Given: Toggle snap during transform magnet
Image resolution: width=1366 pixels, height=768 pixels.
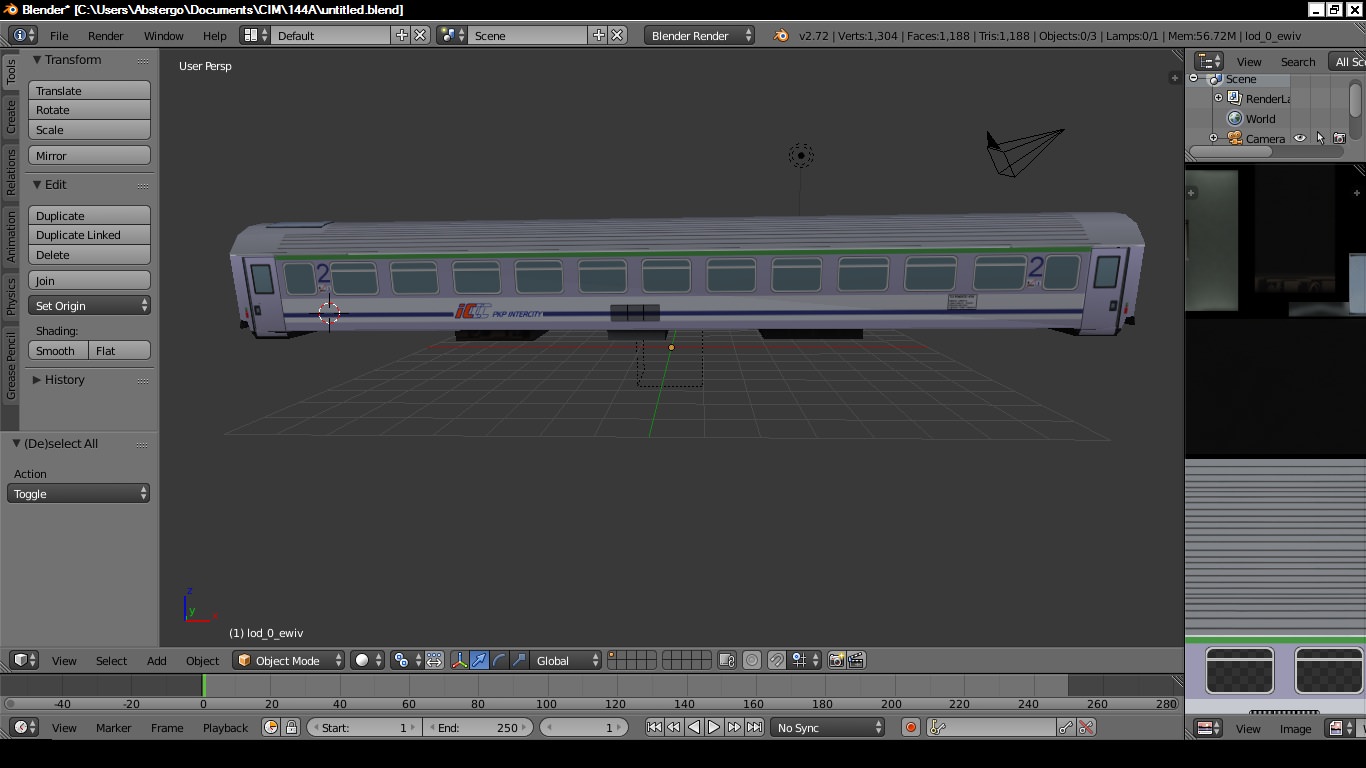Looking at the screenshot, I should 776,660.
